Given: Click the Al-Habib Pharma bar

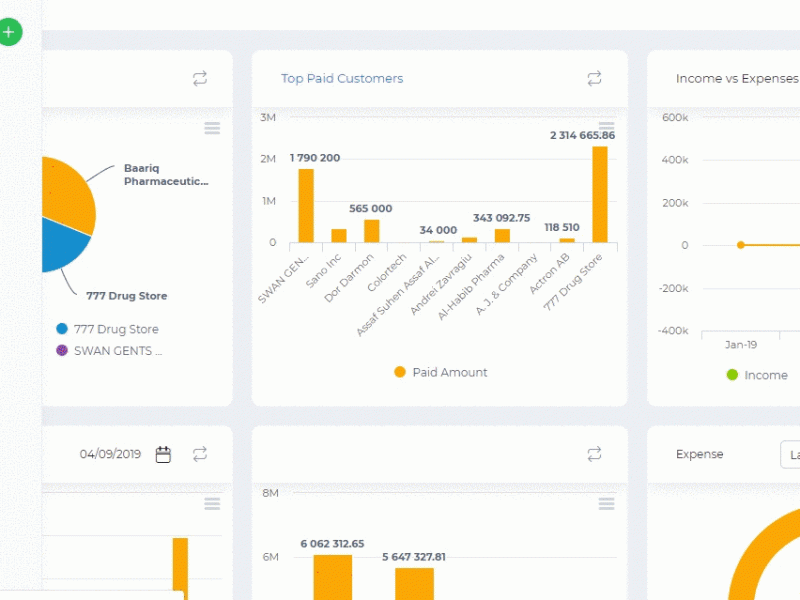Looking at the screenshot, I should 503,236.
